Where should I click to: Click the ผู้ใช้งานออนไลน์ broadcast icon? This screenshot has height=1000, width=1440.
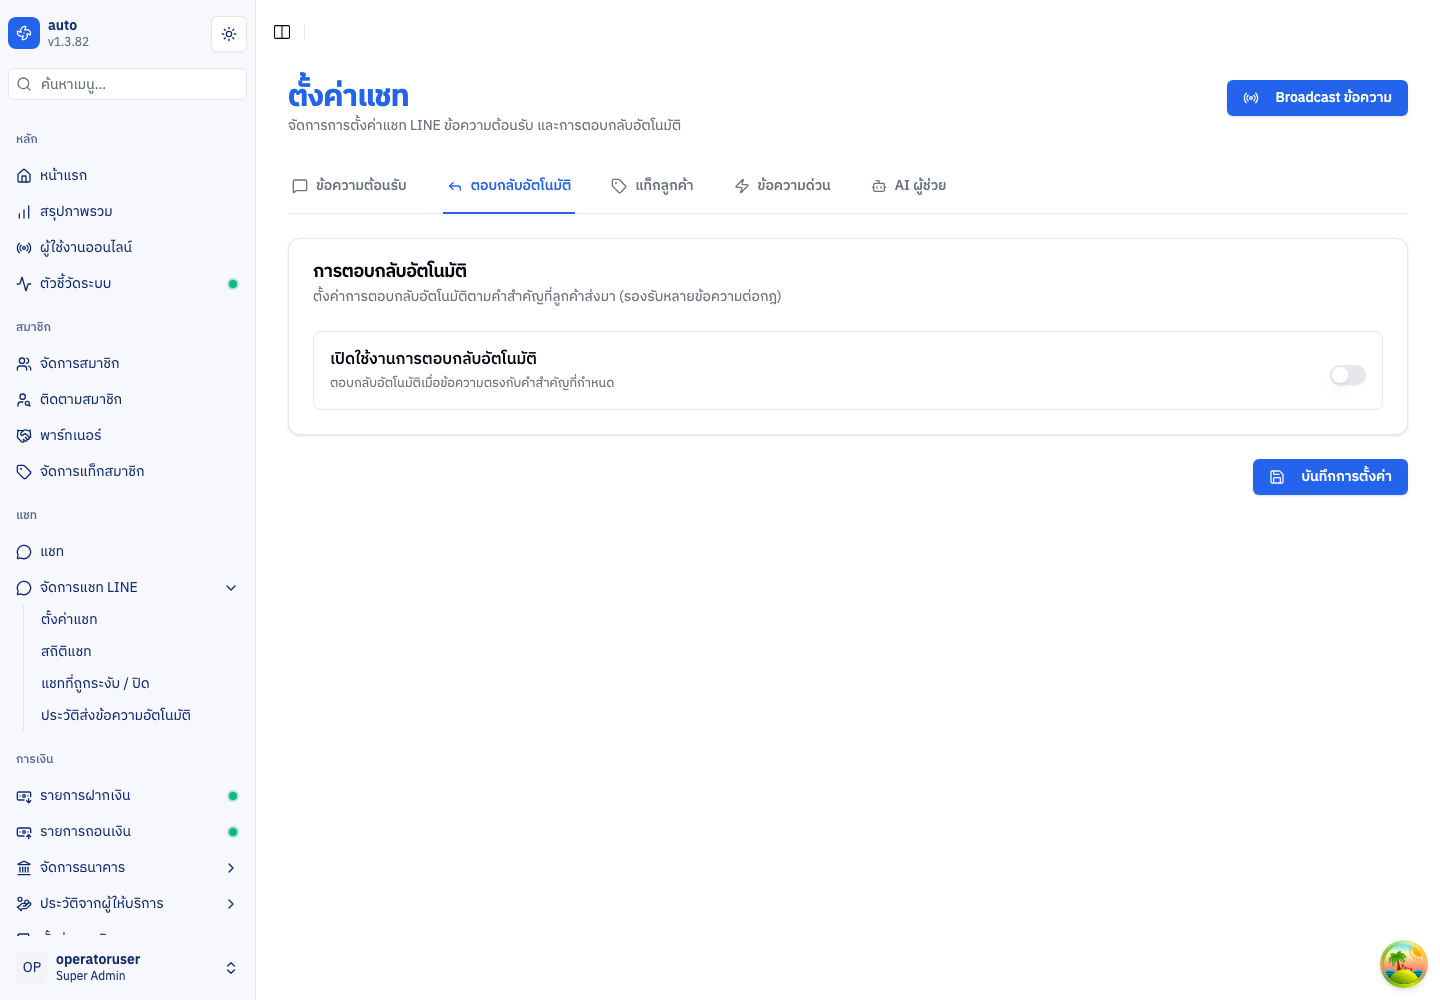[x=24, y=248]
